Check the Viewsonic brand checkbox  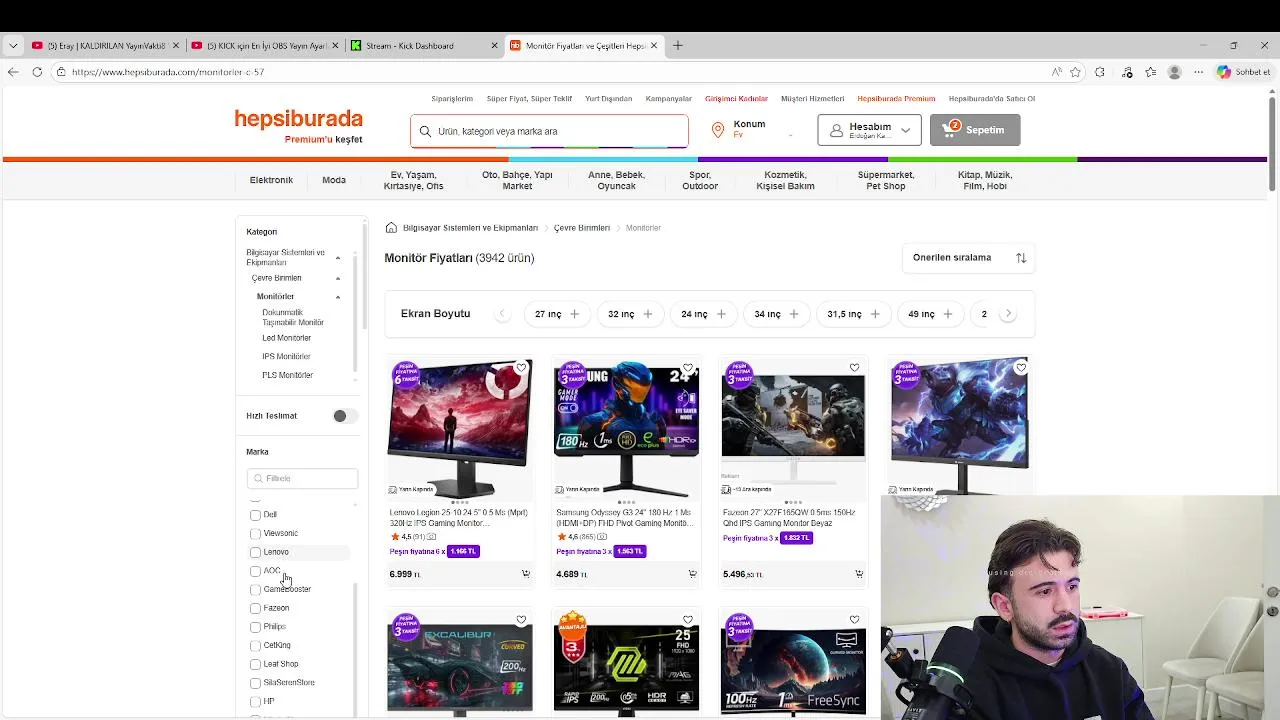point(255,534)
